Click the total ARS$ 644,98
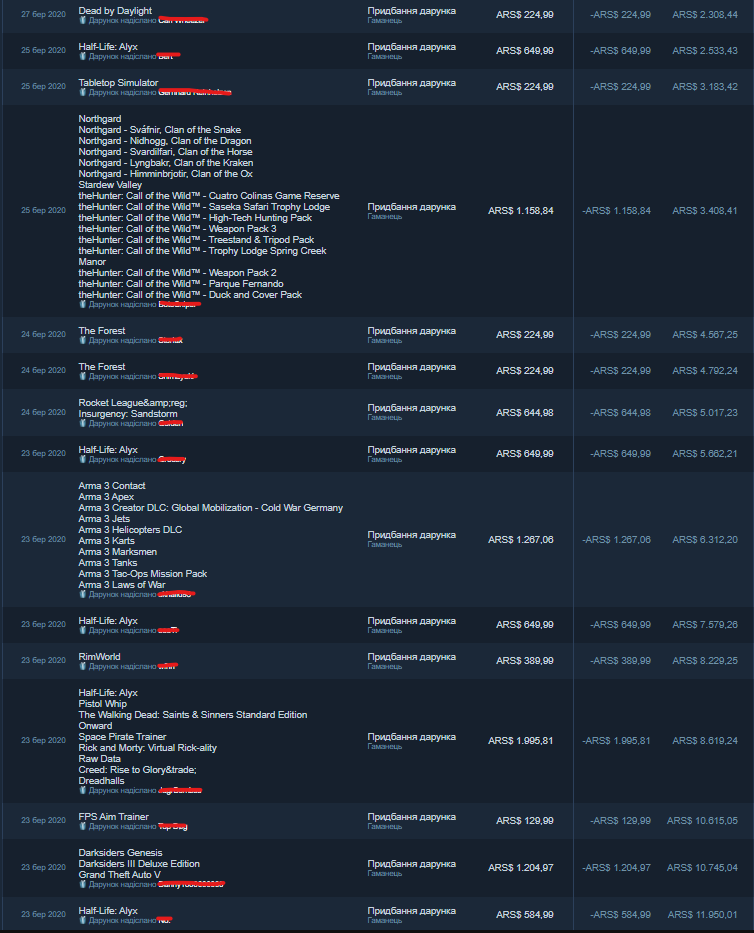 click(x=525, y=412)
